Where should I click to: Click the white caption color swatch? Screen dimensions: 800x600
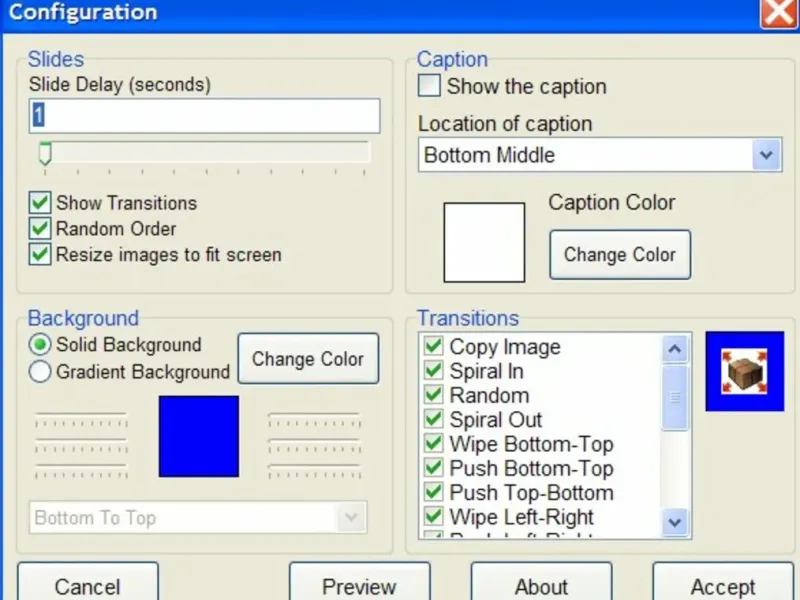(x=484, y=242)
